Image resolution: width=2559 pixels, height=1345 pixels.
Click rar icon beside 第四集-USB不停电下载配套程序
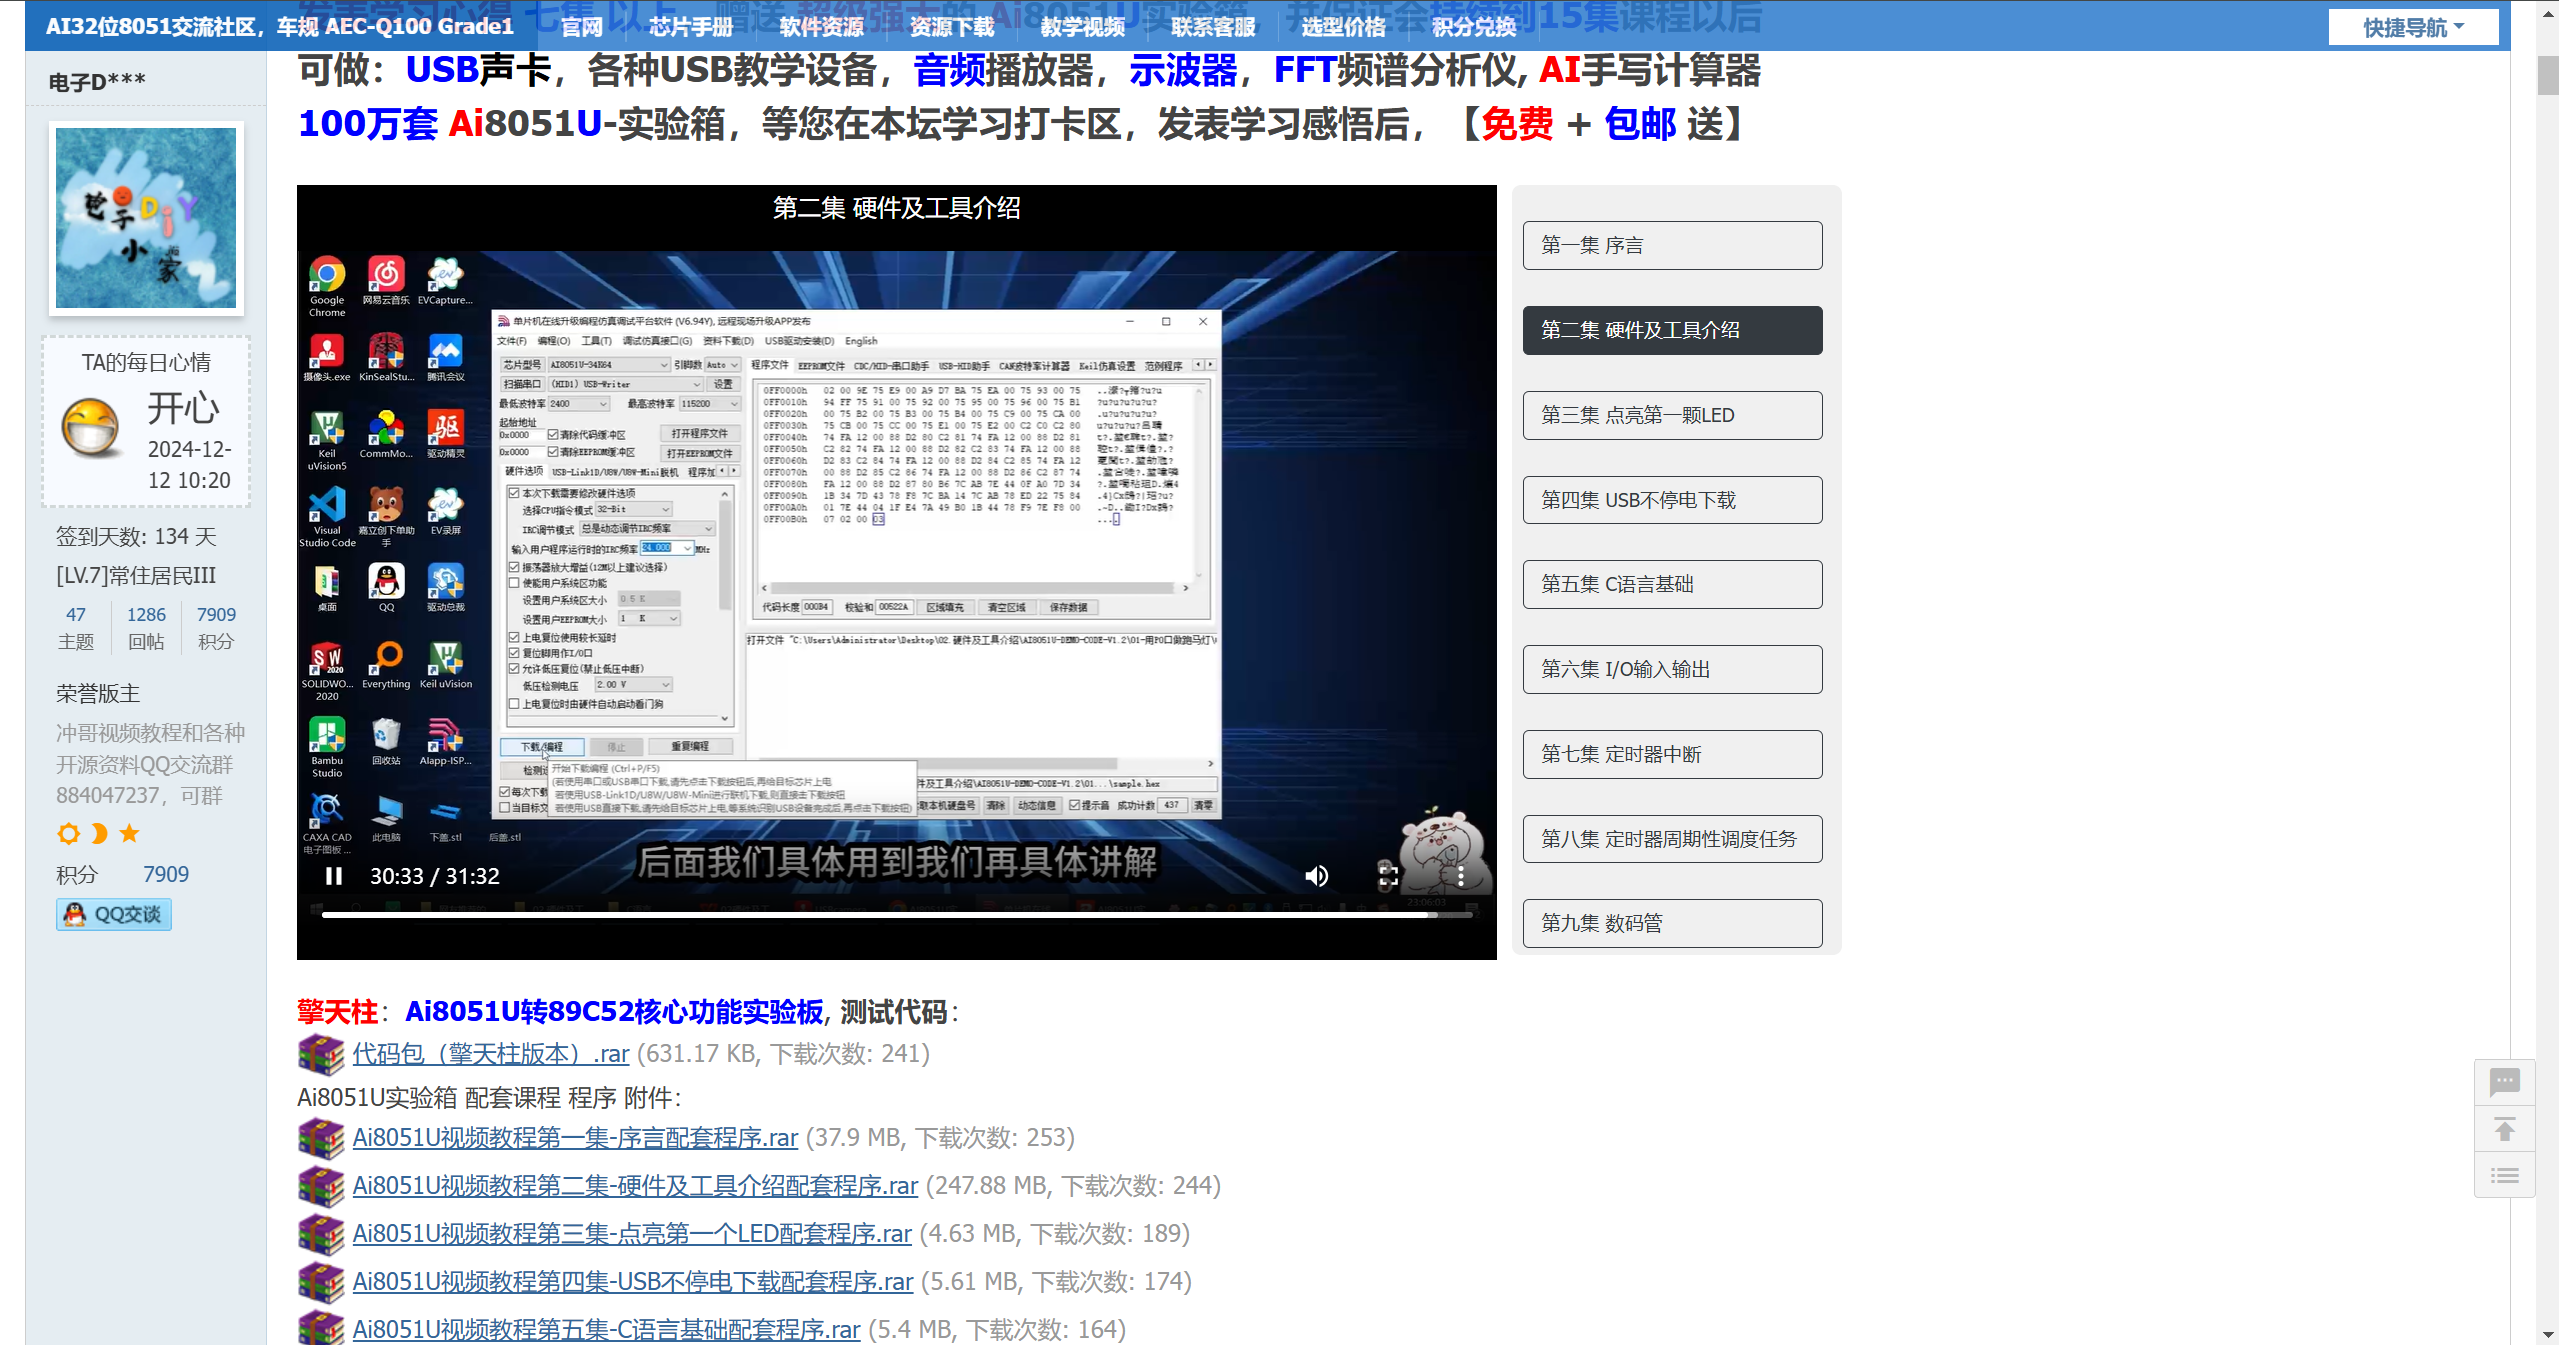pos(321,1282)
